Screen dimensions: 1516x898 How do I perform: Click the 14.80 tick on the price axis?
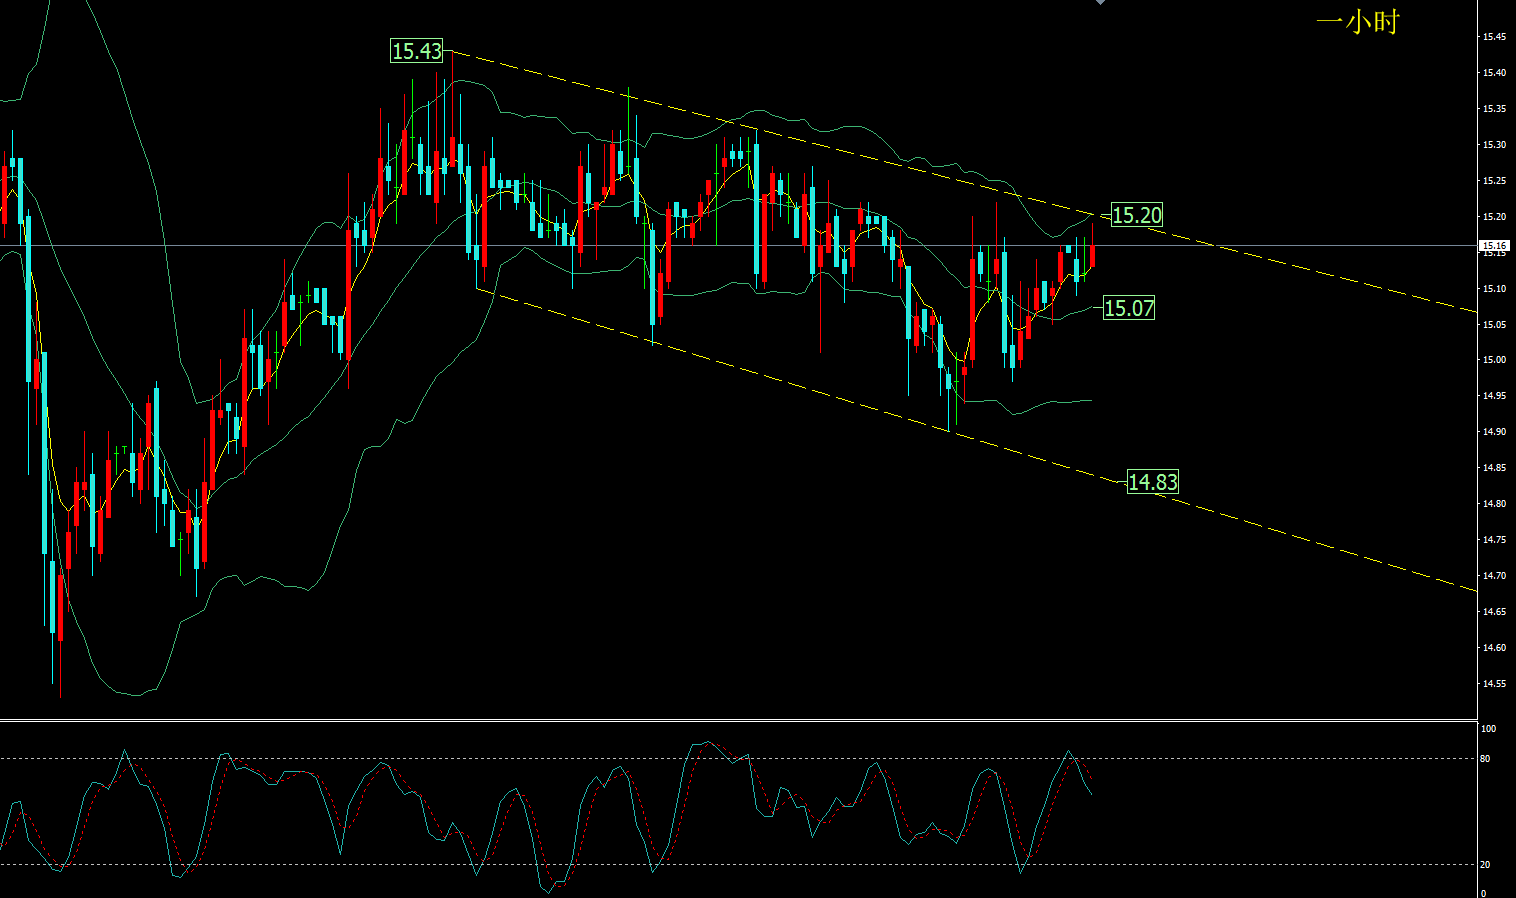coord(1494,504)
